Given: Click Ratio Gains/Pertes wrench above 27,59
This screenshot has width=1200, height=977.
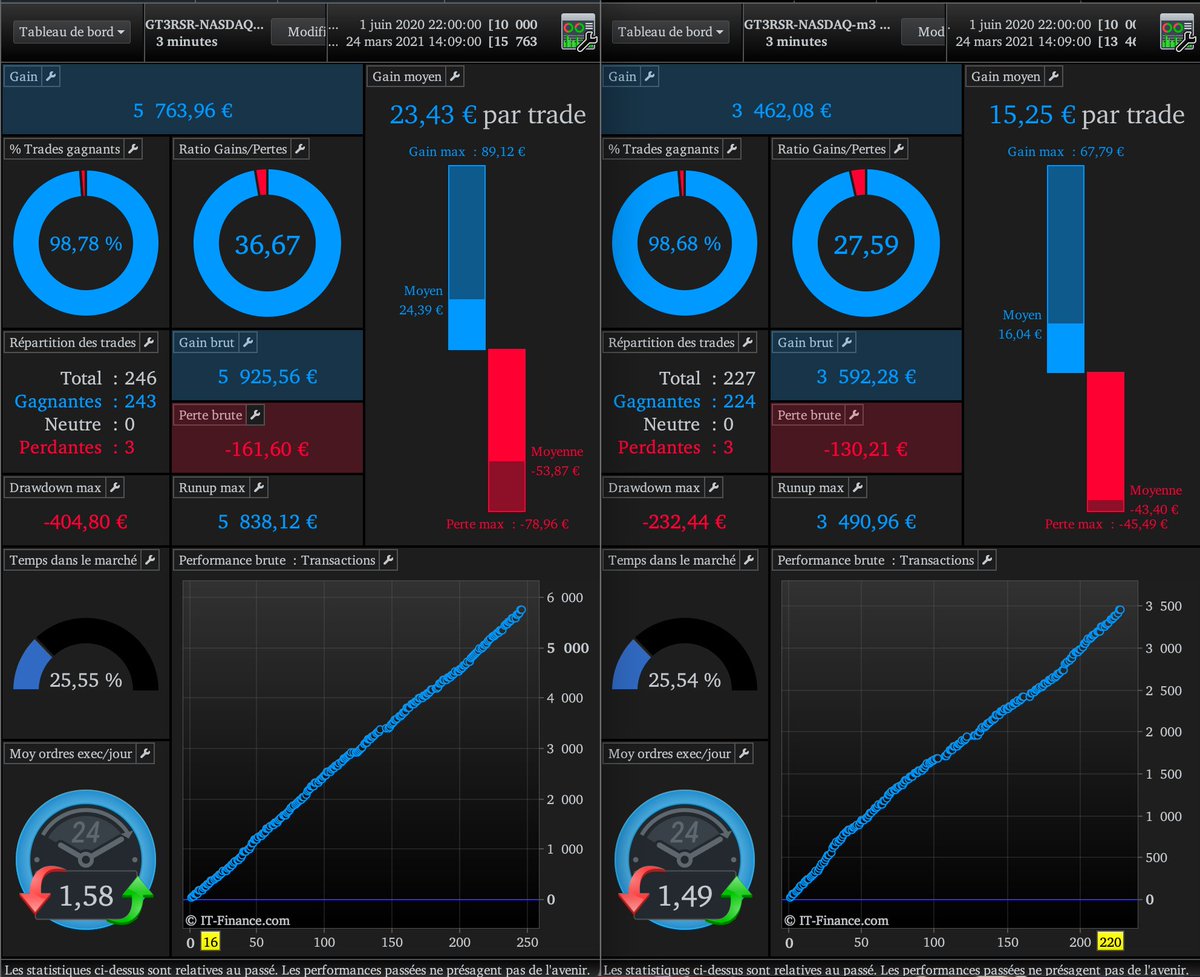Looking at the screenshot, I should click(898, 149).
